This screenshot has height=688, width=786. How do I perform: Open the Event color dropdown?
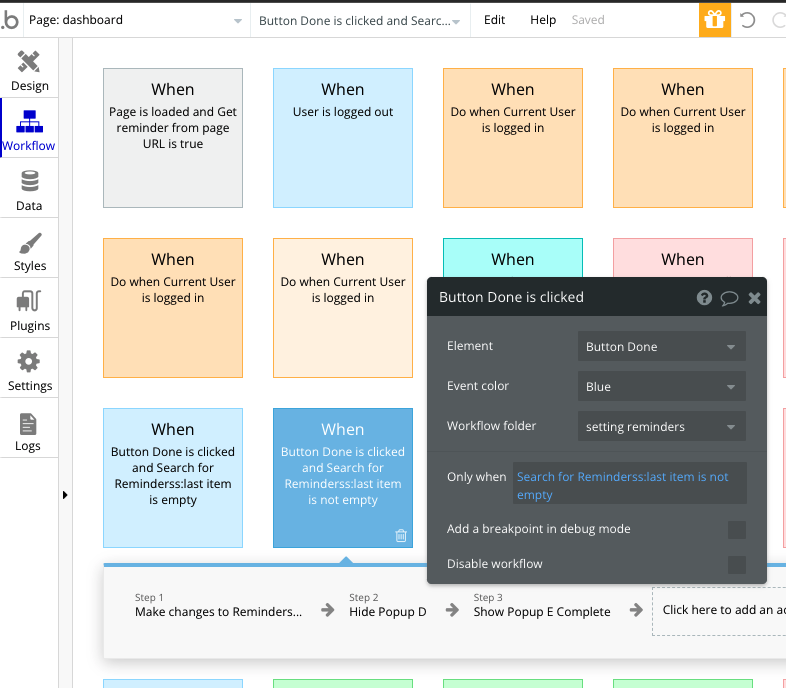coord(661,387)
